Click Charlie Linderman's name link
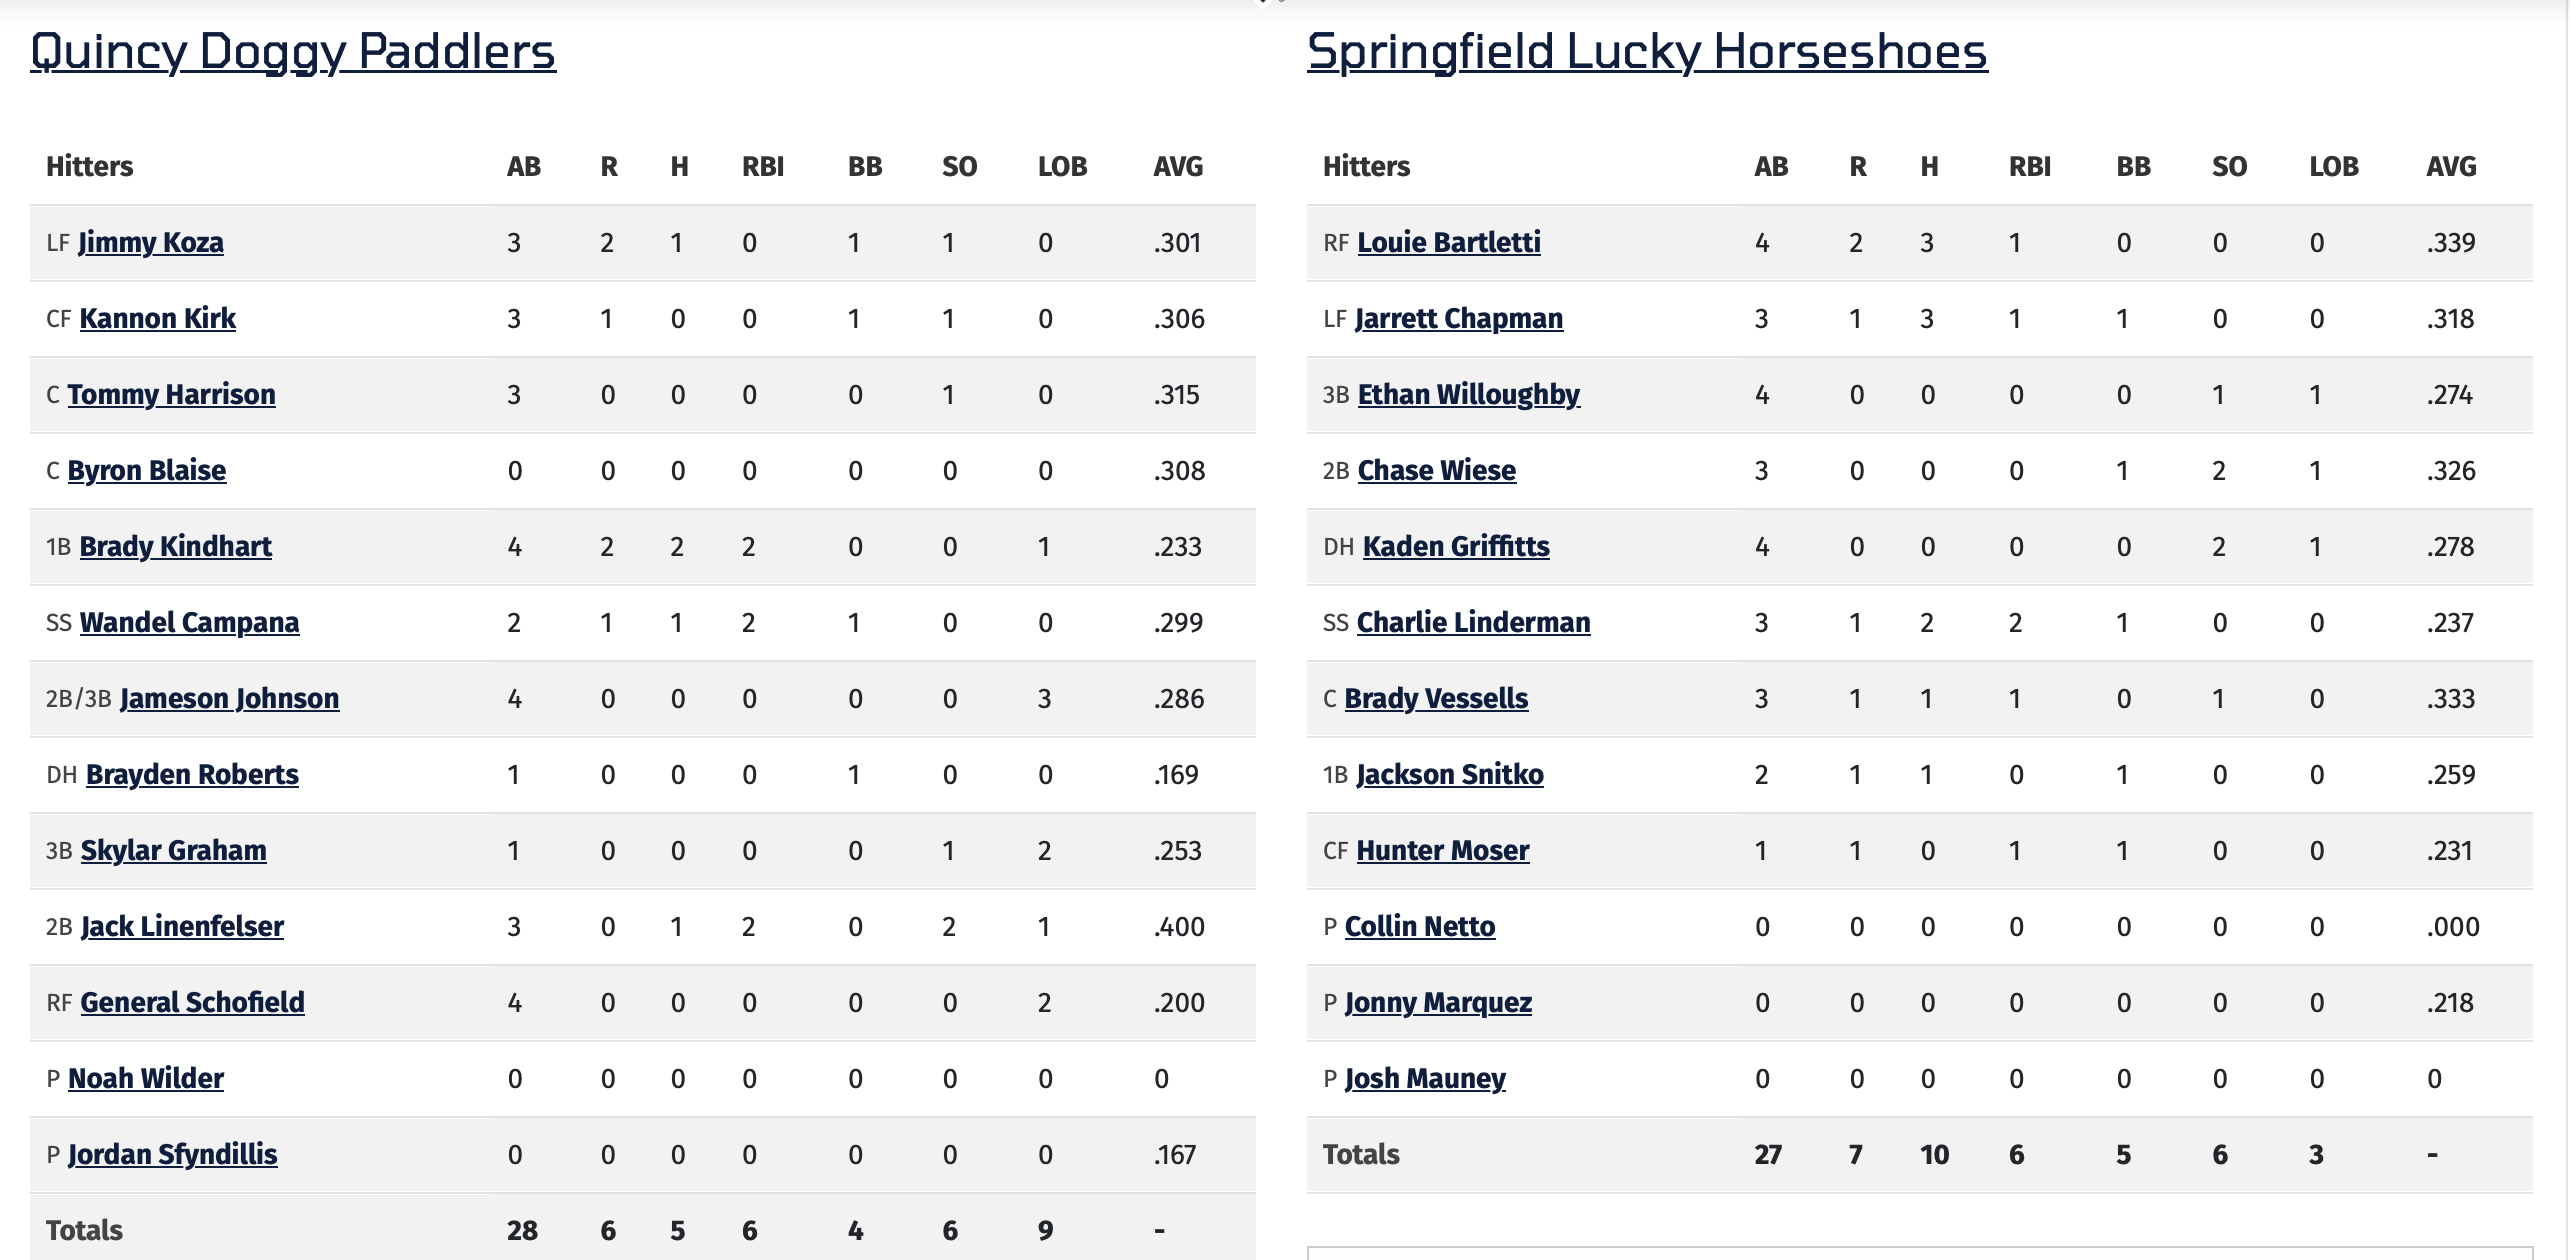Image resolution: width=2570 pixels, height=1260 pixels. [1474, 623]
